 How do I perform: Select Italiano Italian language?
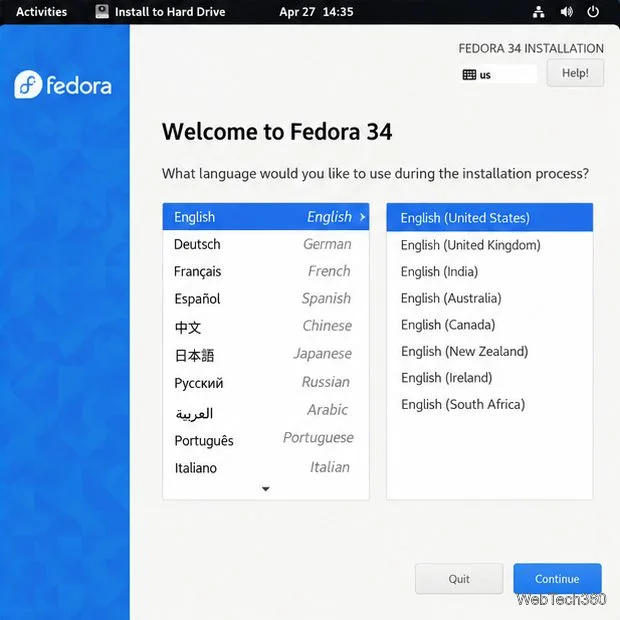[266, 468]
